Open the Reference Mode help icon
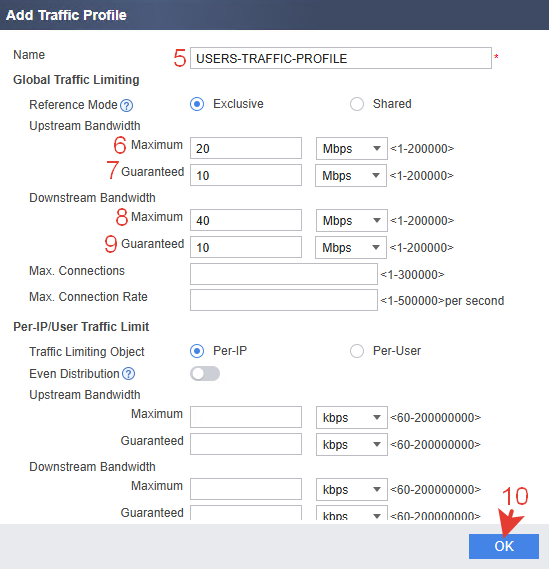Viewport: 549px width, 569px height. click(126, 106)
